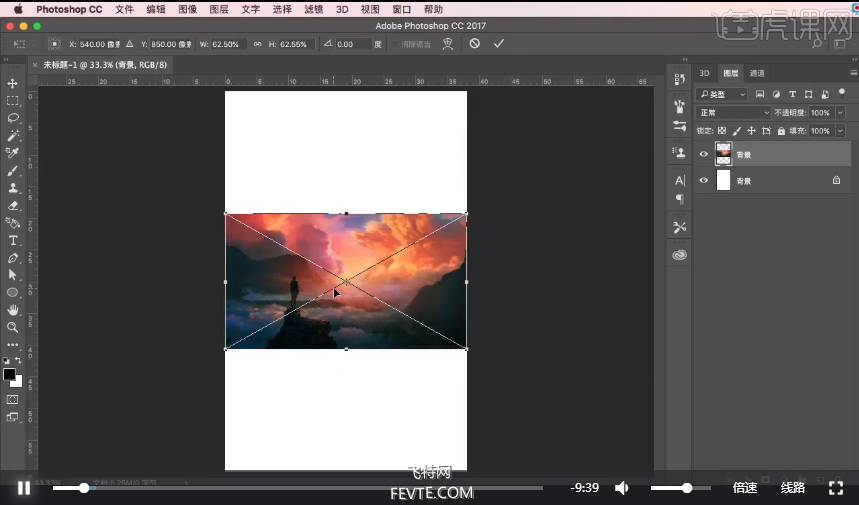Open the 滤镜 Filter menu

point(313,9)
